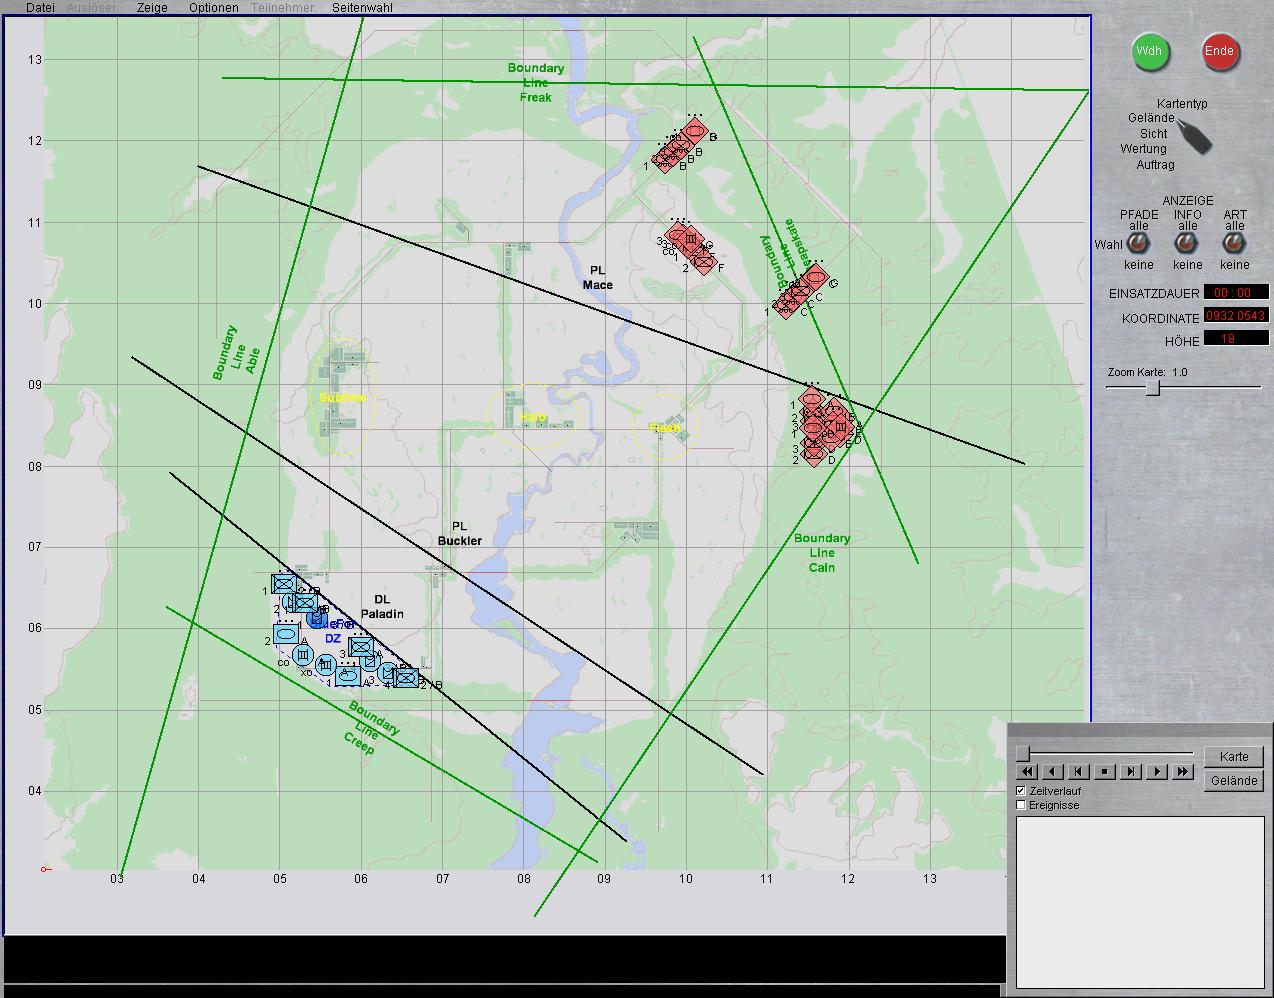This screenshot has width=1274, height=998.
Task: Click the play forward button
Action: coord(1157,772)
